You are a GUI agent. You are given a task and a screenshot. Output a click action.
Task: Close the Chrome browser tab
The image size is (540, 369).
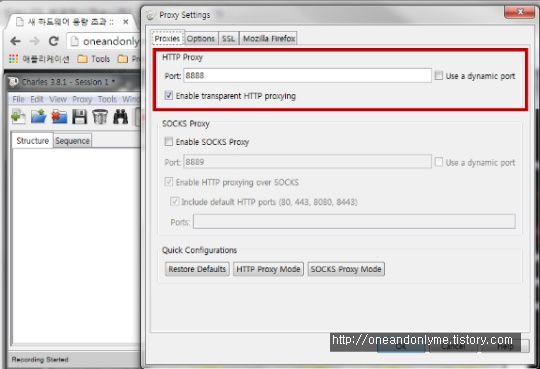click(x=126, y=22)
